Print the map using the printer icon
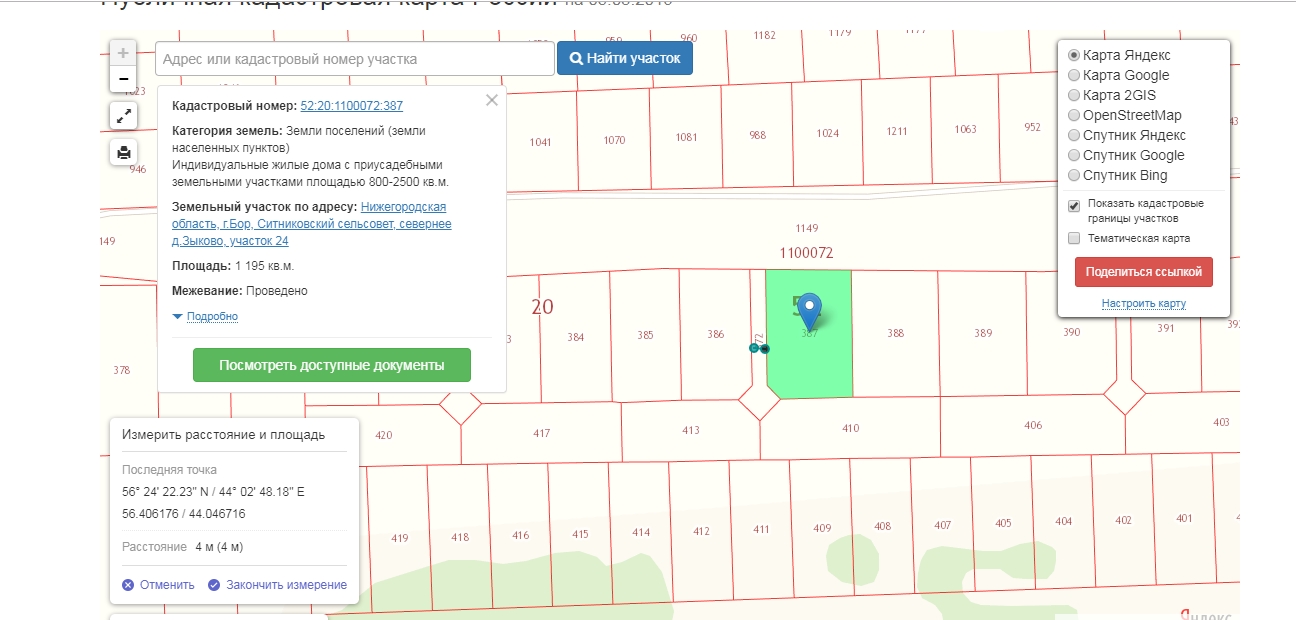Screen dimensions: 1296x620 [x=123, y=153]
